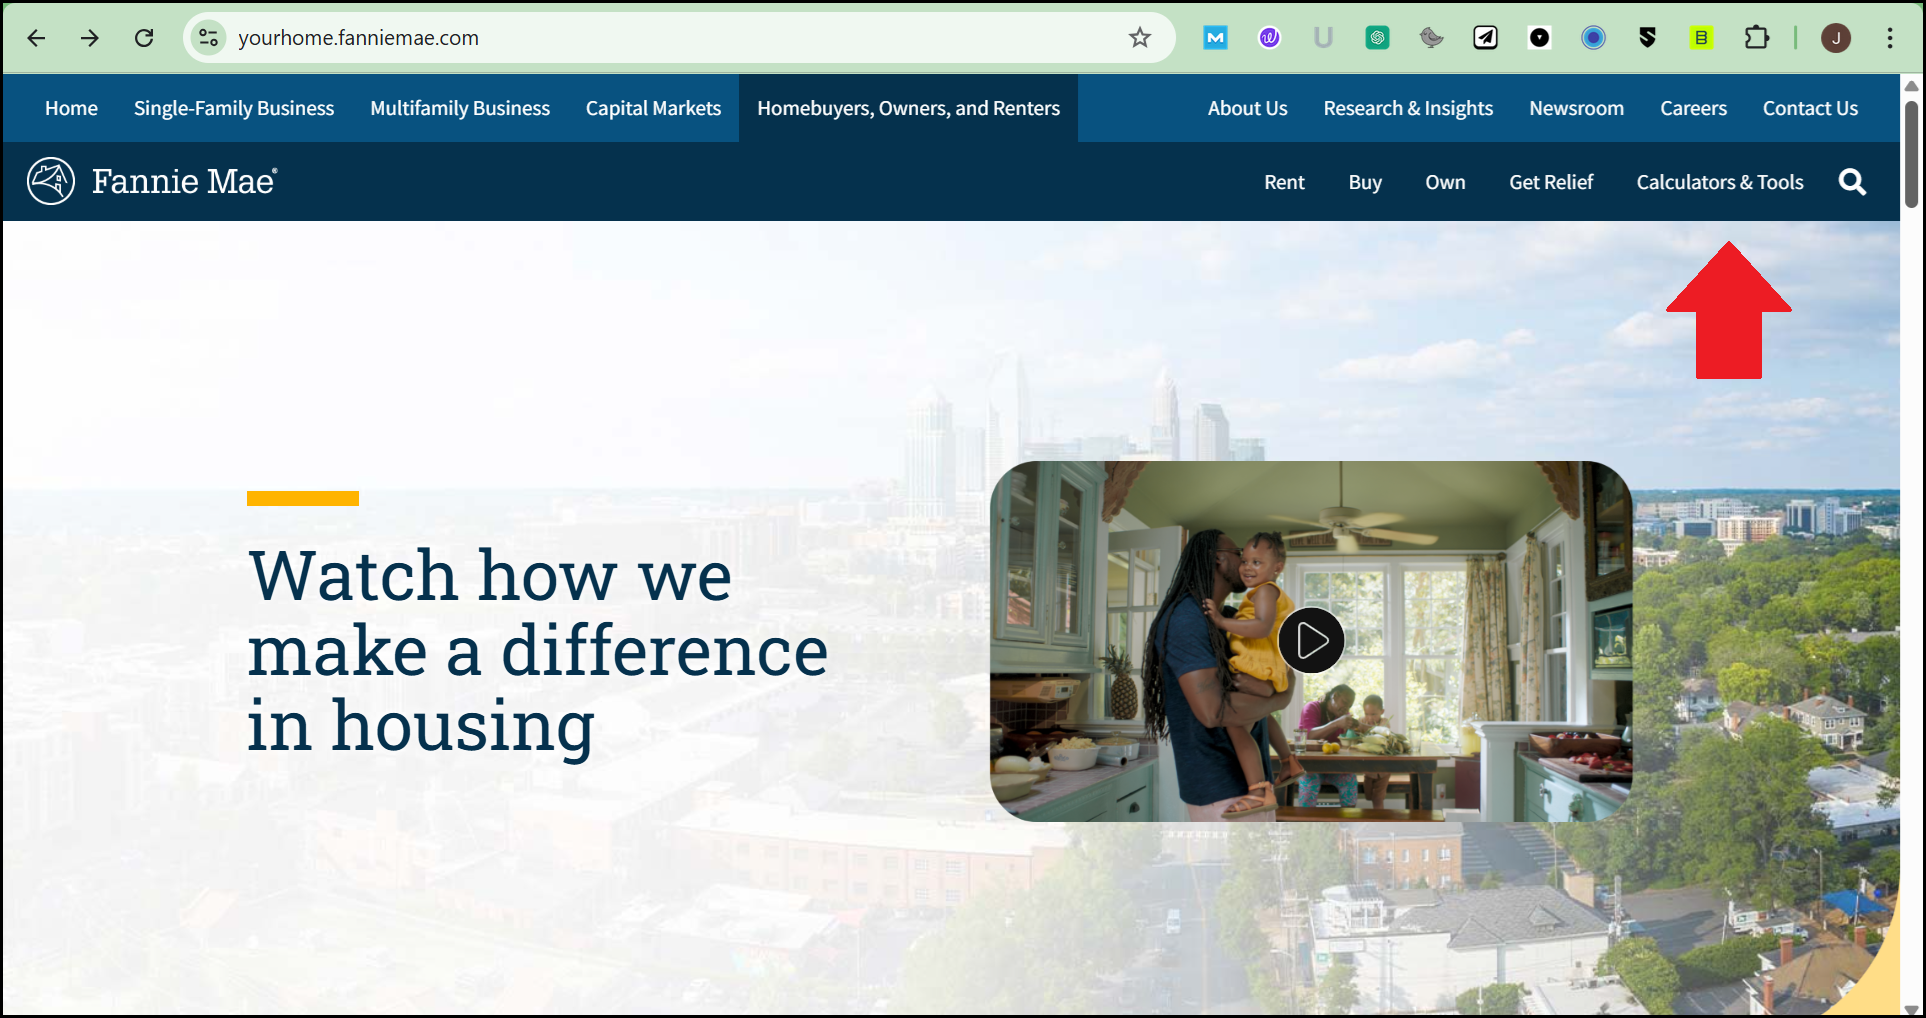The height and width of the screenshot is (1018, 1926).
Task: Click the page's vertical scrollbar thumb
Action: pyautogui.click(x=1912, y=154)
